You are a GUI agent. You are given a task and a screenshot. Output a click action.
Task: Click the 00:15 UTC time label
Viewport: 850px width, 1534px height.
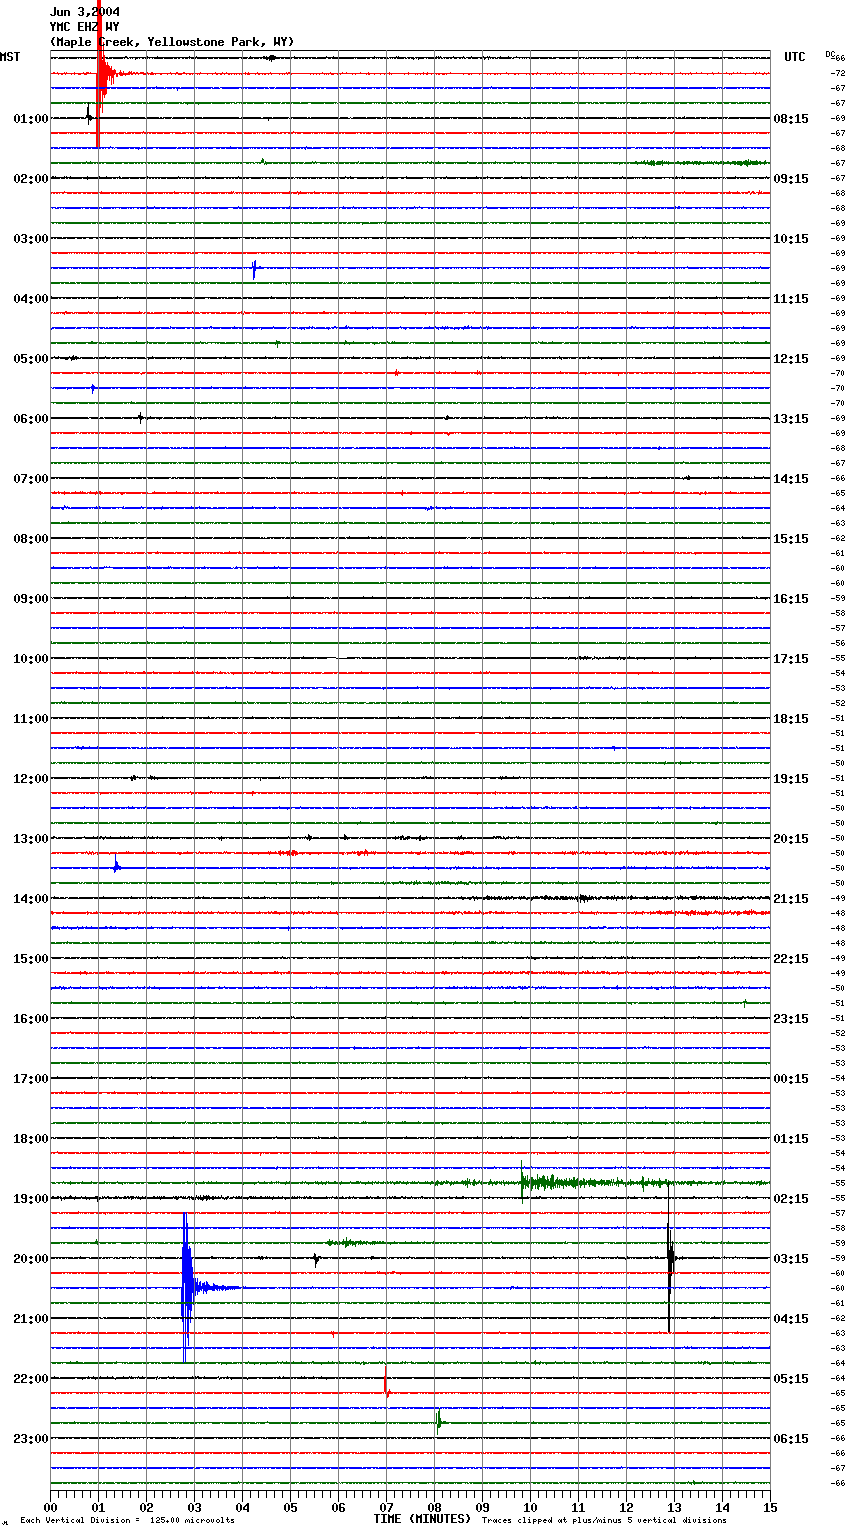click(791, 1079)
